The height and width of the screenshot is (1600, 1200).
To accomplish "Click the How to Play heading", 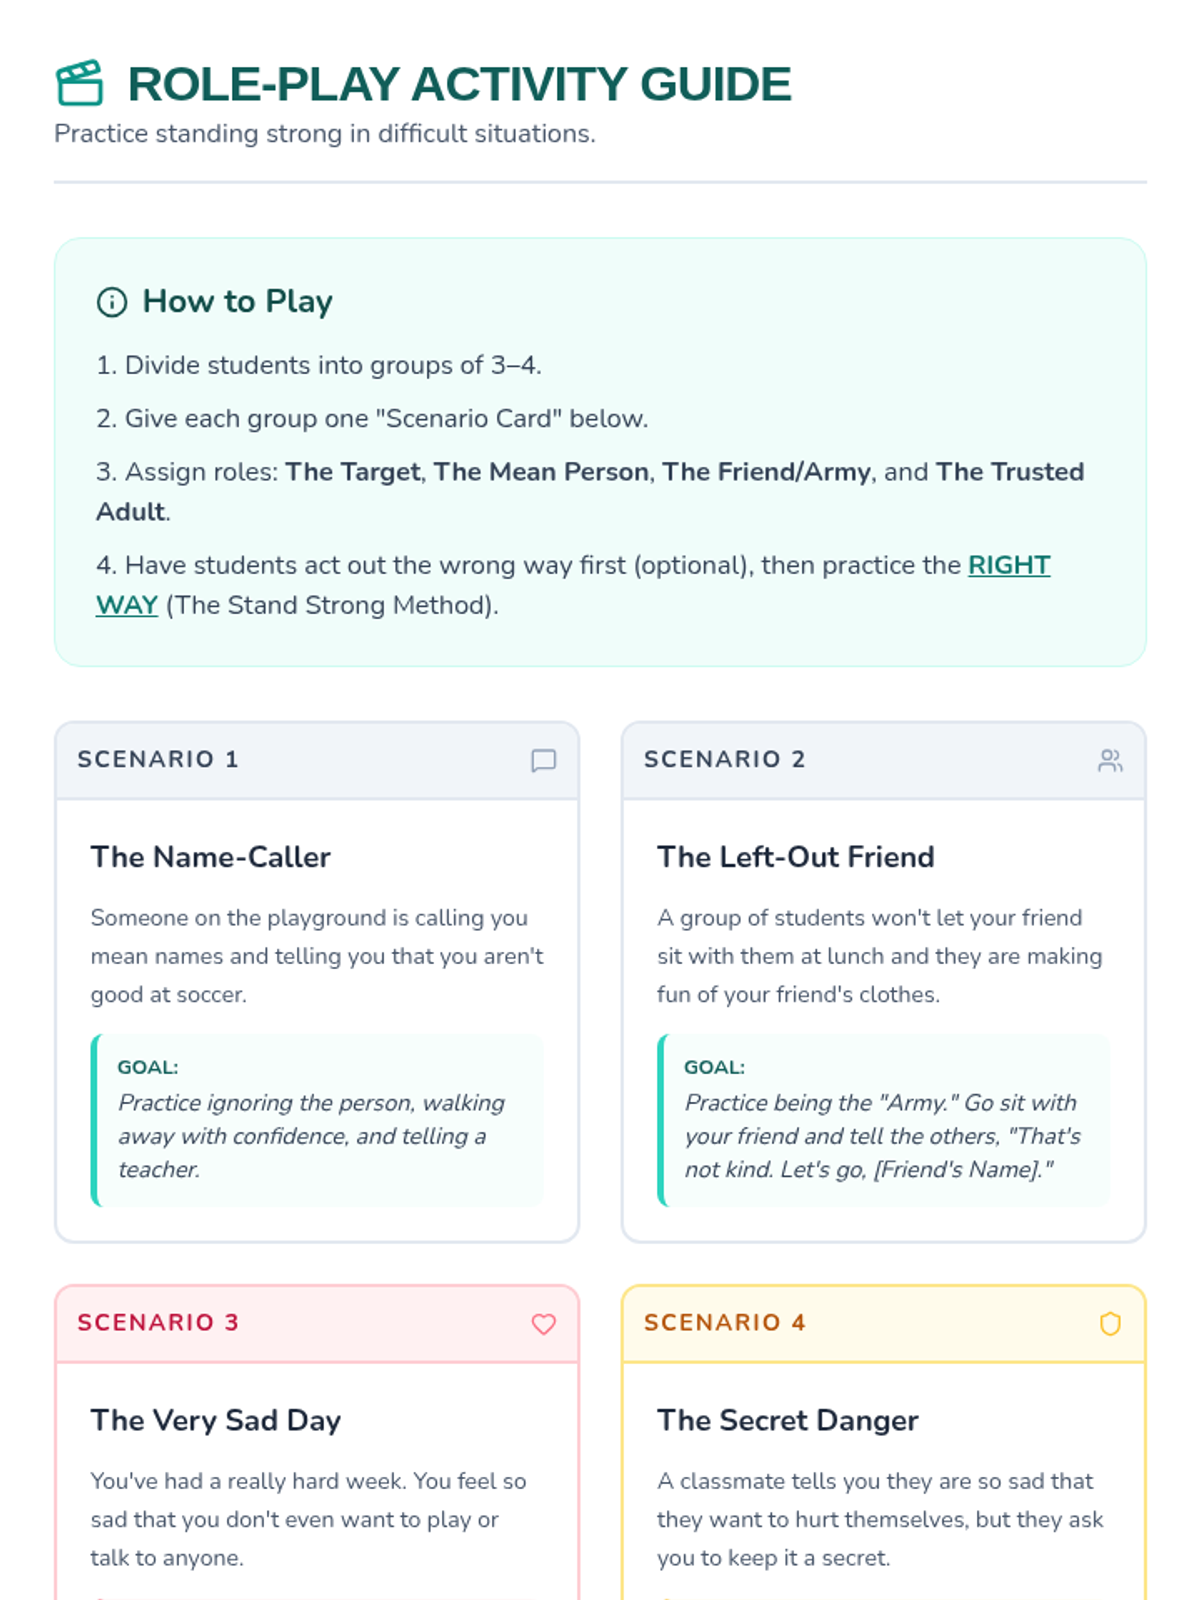I will (237, 301).
